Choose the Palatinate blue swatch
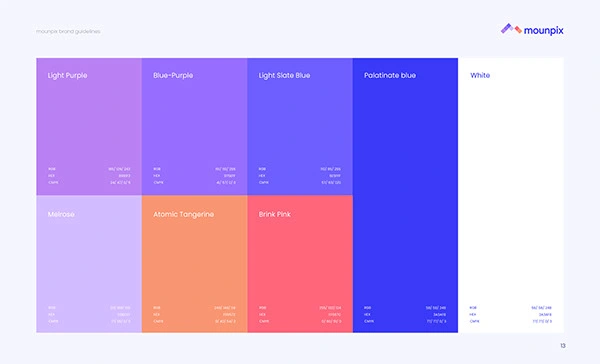The height and width of the screenshot is (364, 600). tap(405, 195)
